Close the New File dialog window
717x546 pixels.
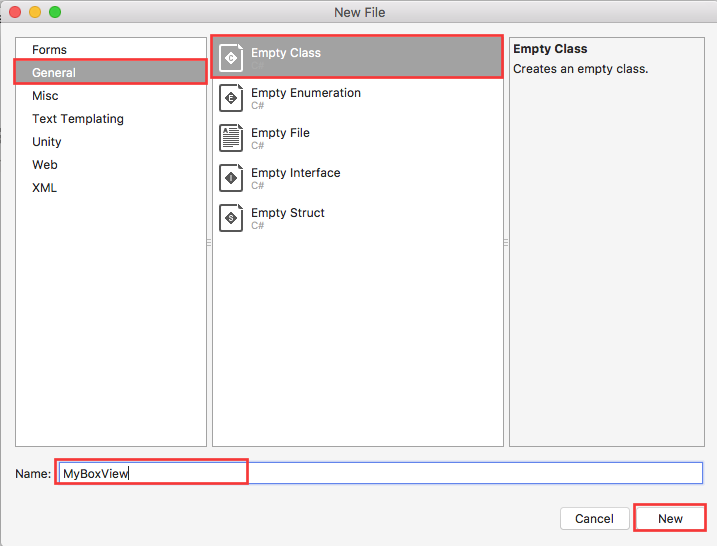pyautogui.click(x=14, y=12)
